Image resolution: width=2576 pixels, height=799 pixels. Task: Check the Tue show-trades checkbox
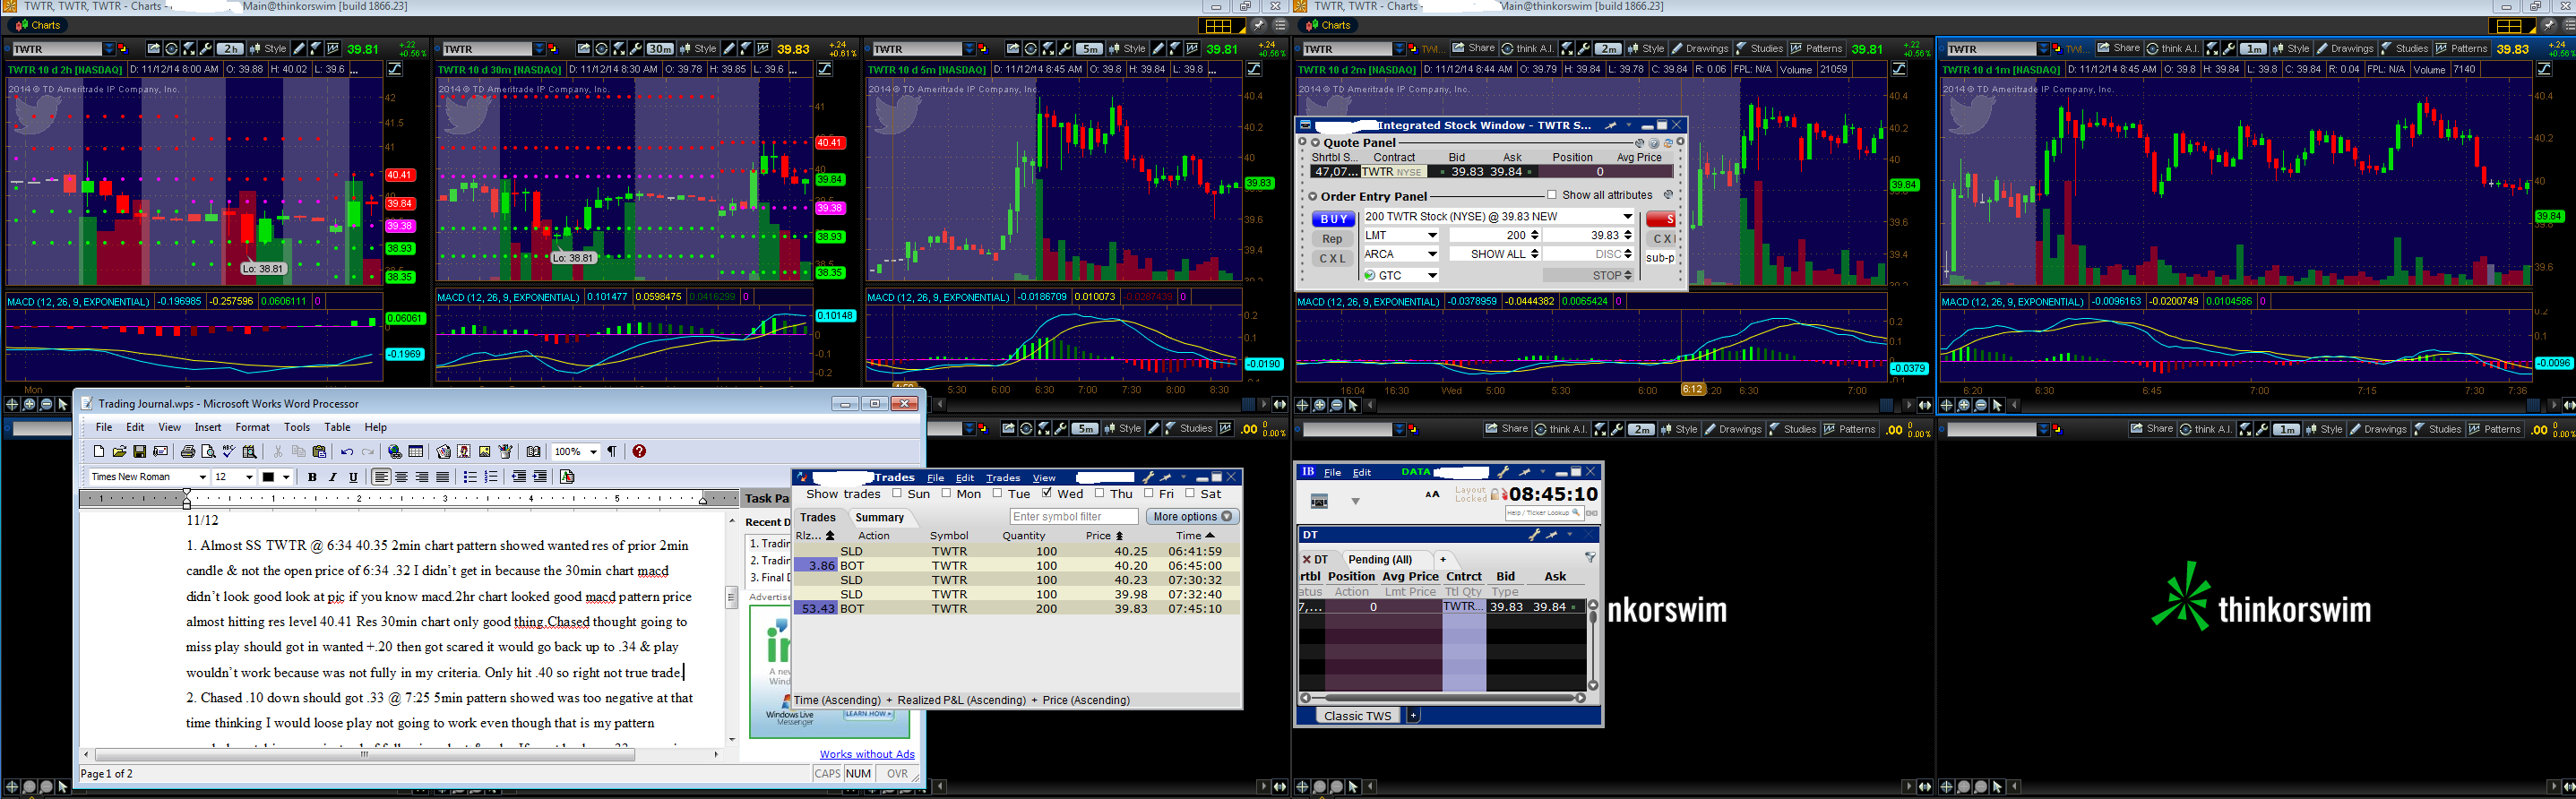point(997,493)
